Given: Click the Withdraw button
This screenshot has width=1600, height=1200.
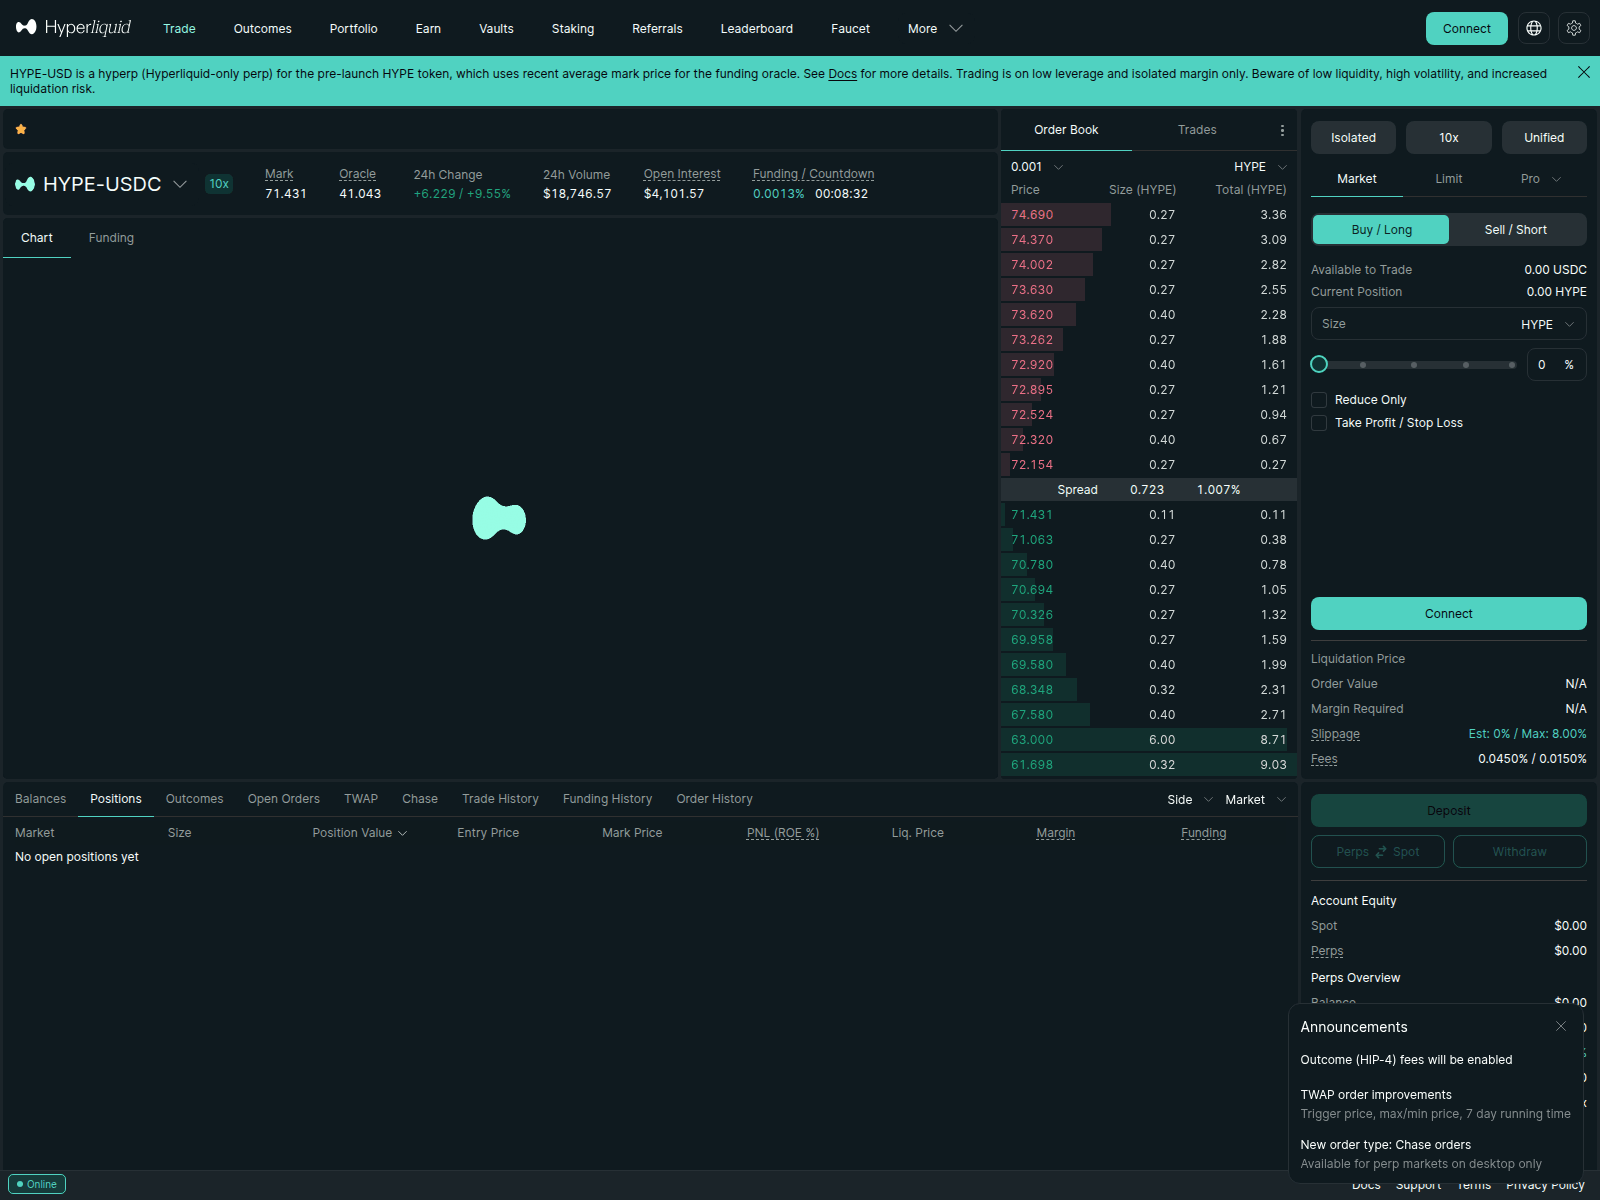Looking at the screenshot, I should 1519,852.
